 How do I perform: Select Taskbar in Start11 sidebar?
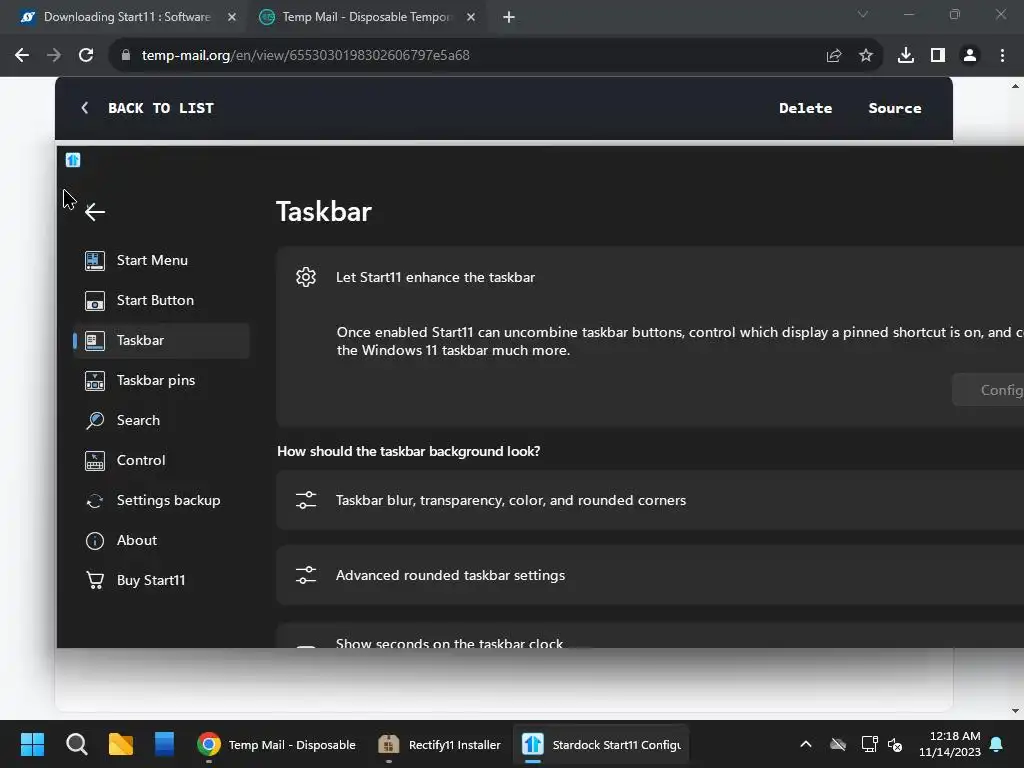(161, 340)
